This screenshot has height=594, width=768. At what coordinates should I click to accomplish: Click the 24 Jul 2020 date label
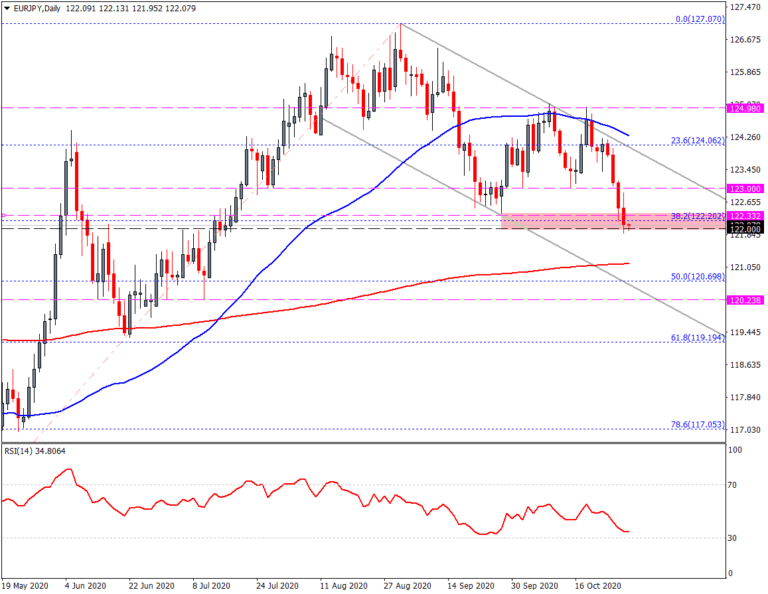click(x=277, y=586)
